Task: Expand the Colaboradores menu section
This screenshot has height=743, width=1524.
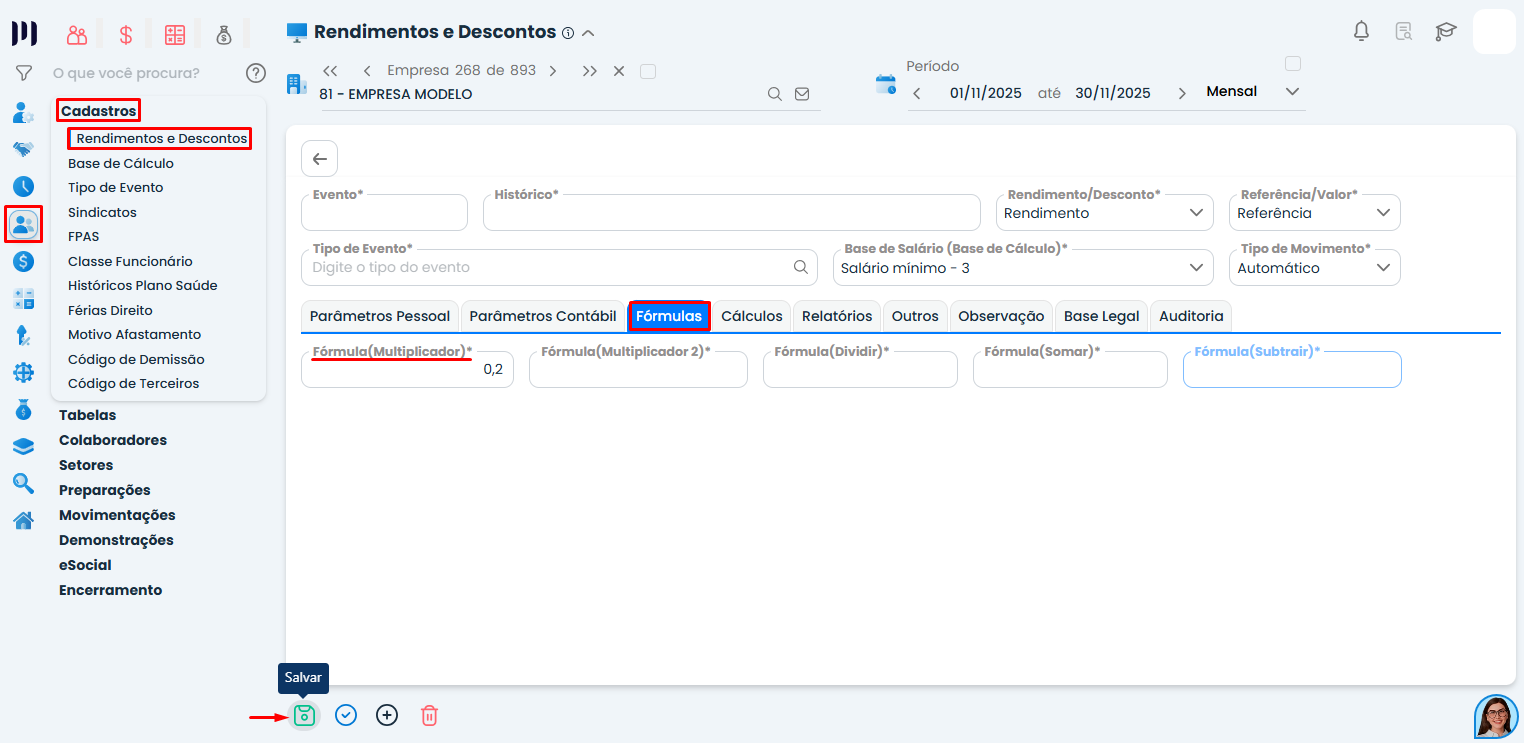Action: (x=113, y=440)
